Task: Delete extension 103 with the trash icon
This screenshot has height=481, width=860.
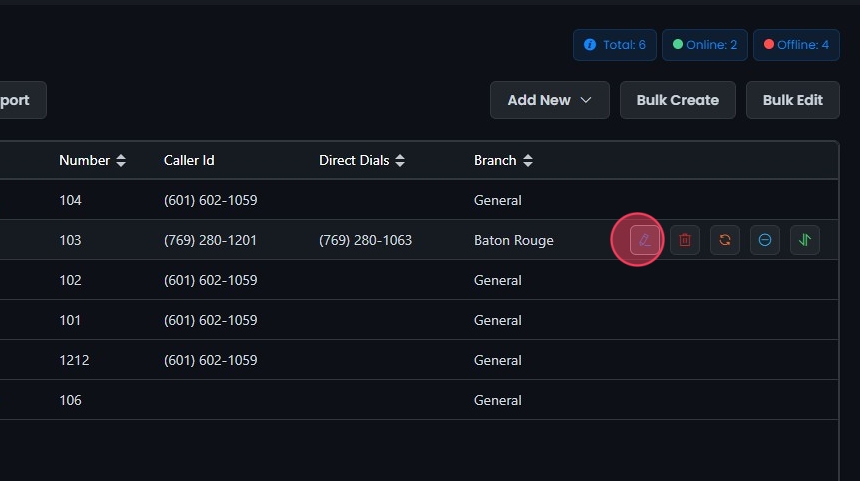Action: (x=685, y=240)
